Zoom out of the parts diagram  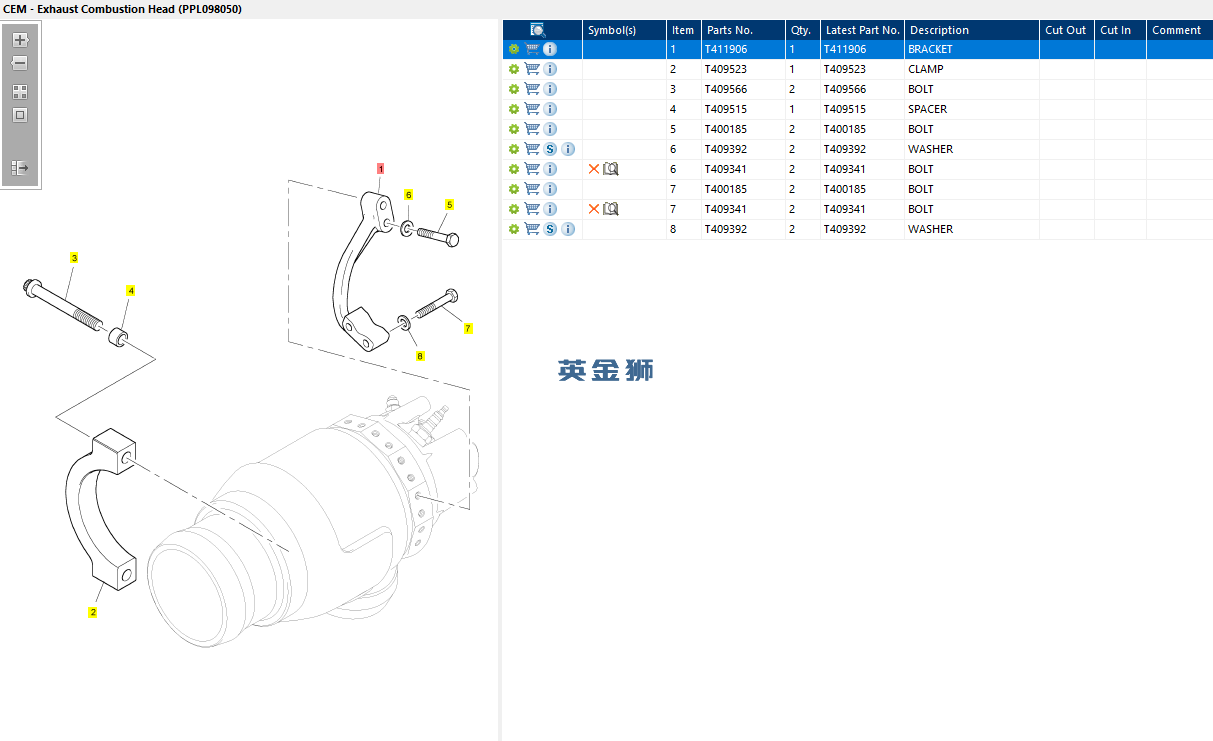point(20,63)
